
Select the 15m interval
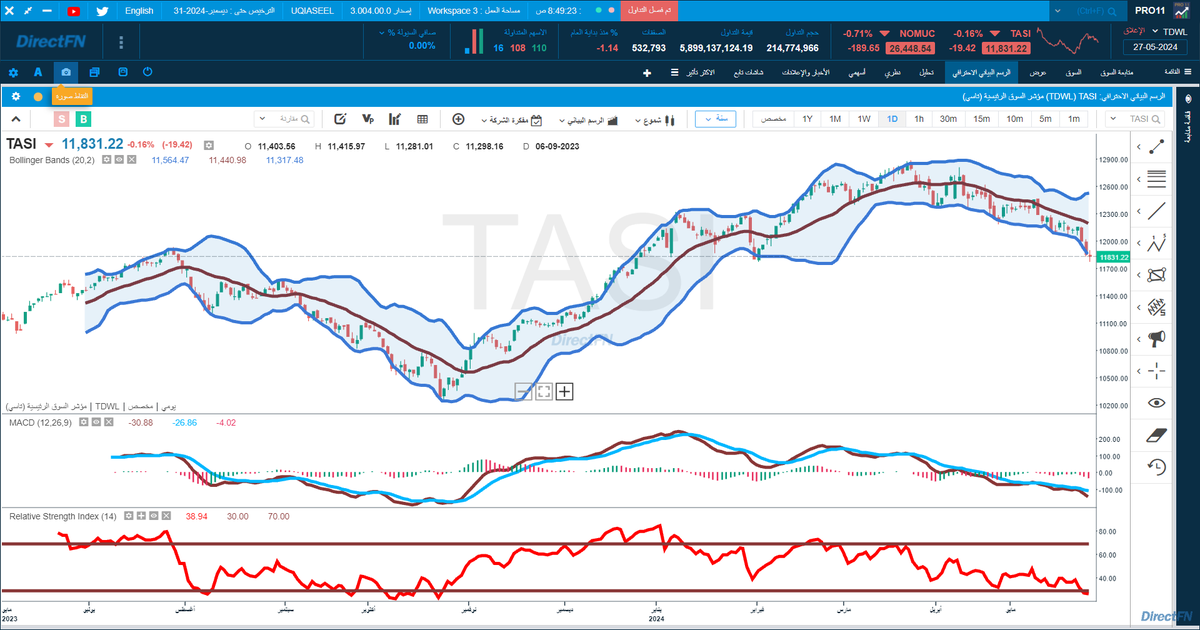(981, 119)
